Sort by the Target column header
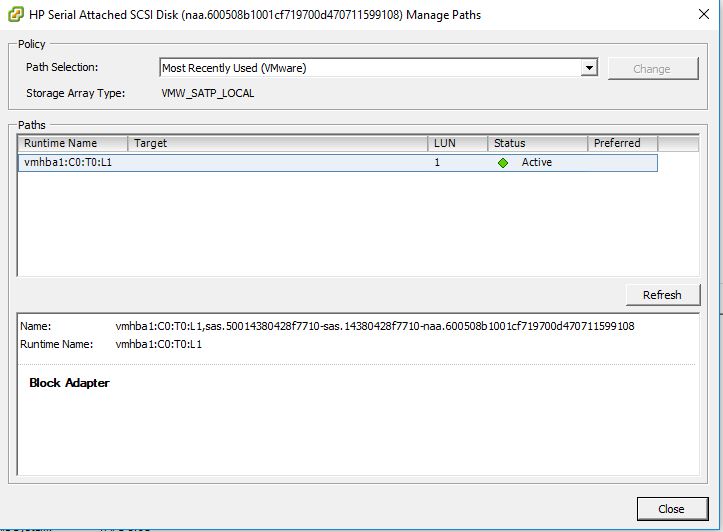Image resolution: width=723 pixels, height=532 pixels. click(278, 143)
